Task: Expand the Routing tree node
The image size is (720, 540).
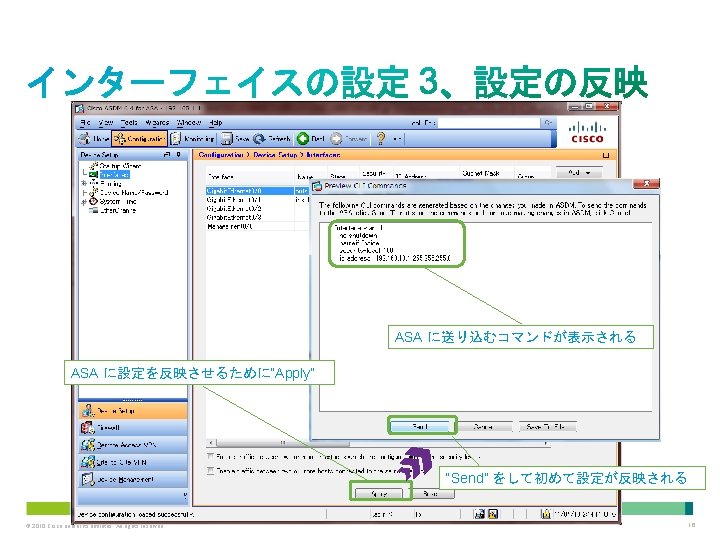Action: coord(84,183)
